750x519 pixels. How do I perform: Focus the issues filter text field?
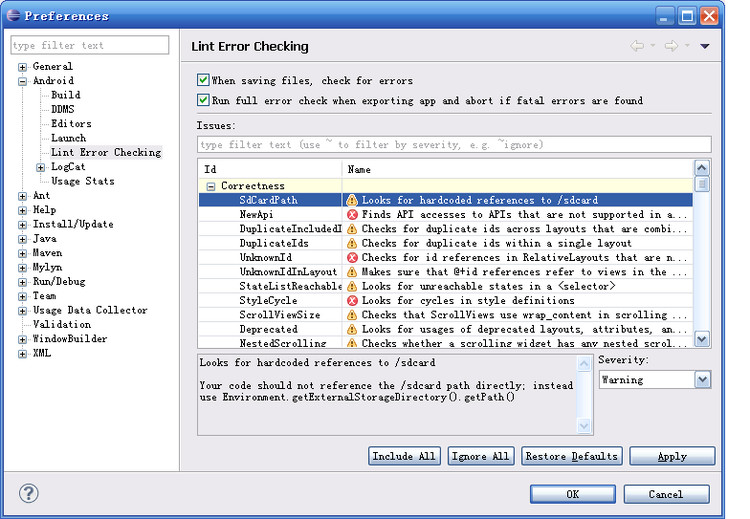click(454, 144)
